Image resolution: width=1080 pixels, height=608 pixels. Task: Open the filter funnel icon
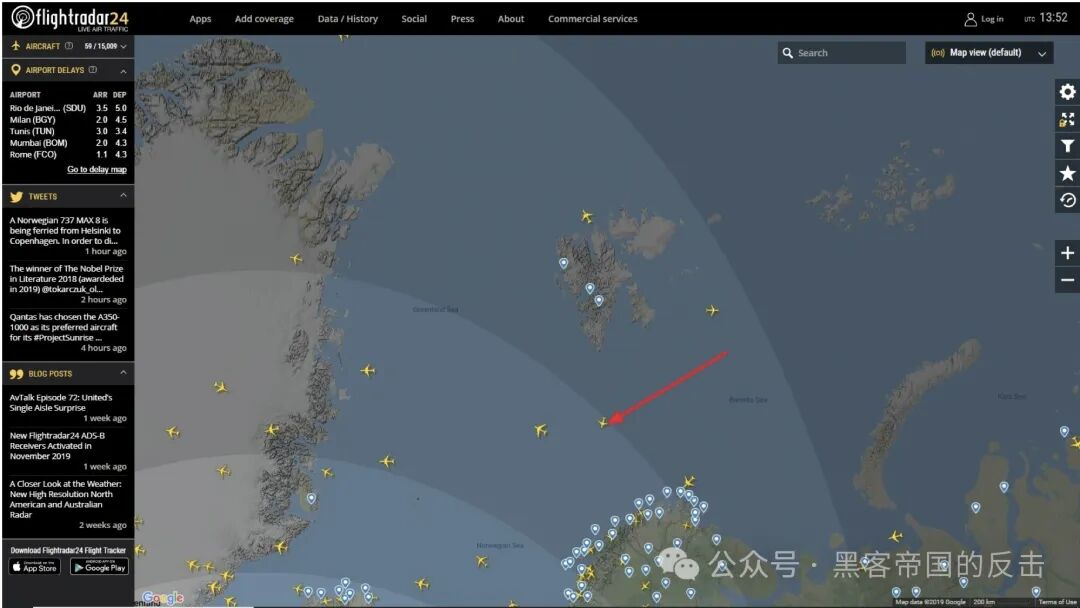coord(1067,146)
